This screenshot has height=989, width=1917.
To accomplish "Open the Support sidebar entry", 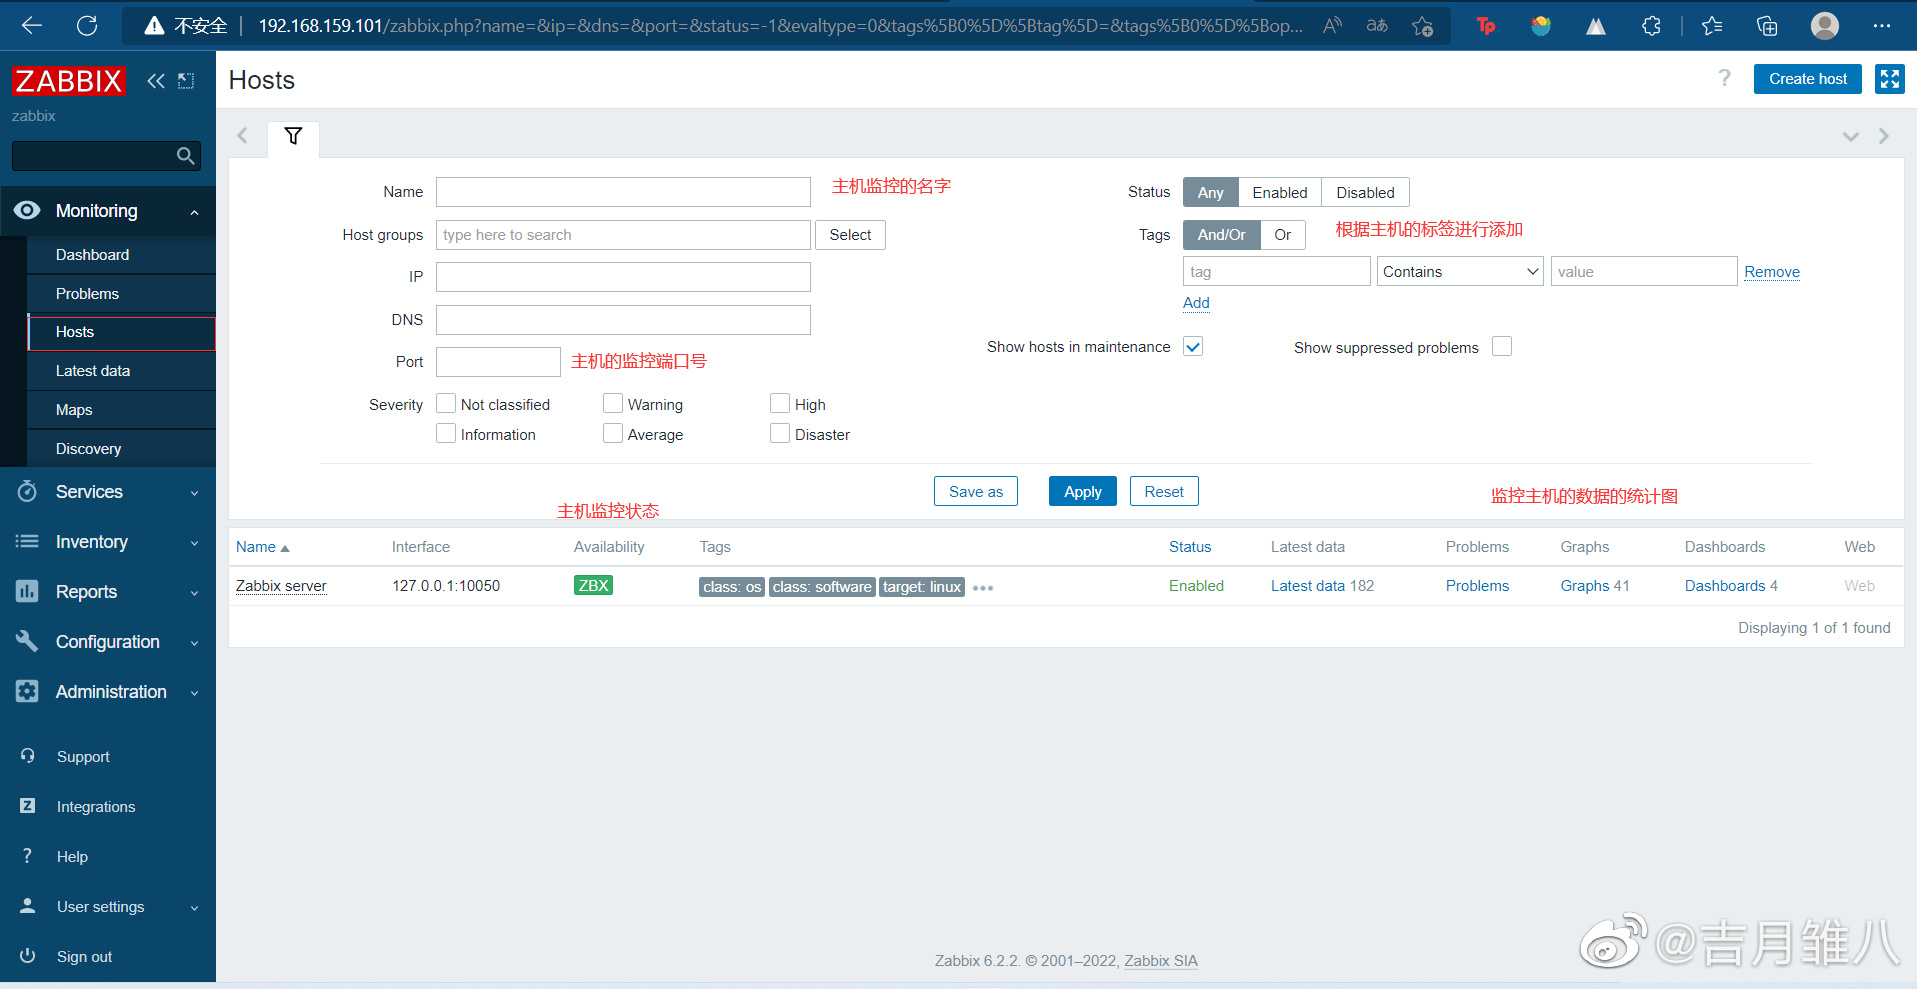I will [83, 757].
